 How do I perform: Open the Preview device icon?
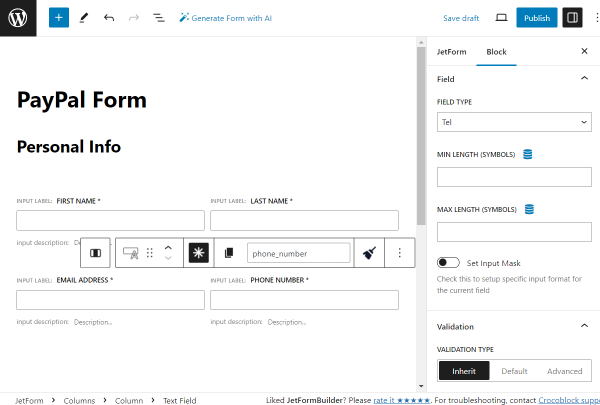pyautogui.click(x=501, y=18)
